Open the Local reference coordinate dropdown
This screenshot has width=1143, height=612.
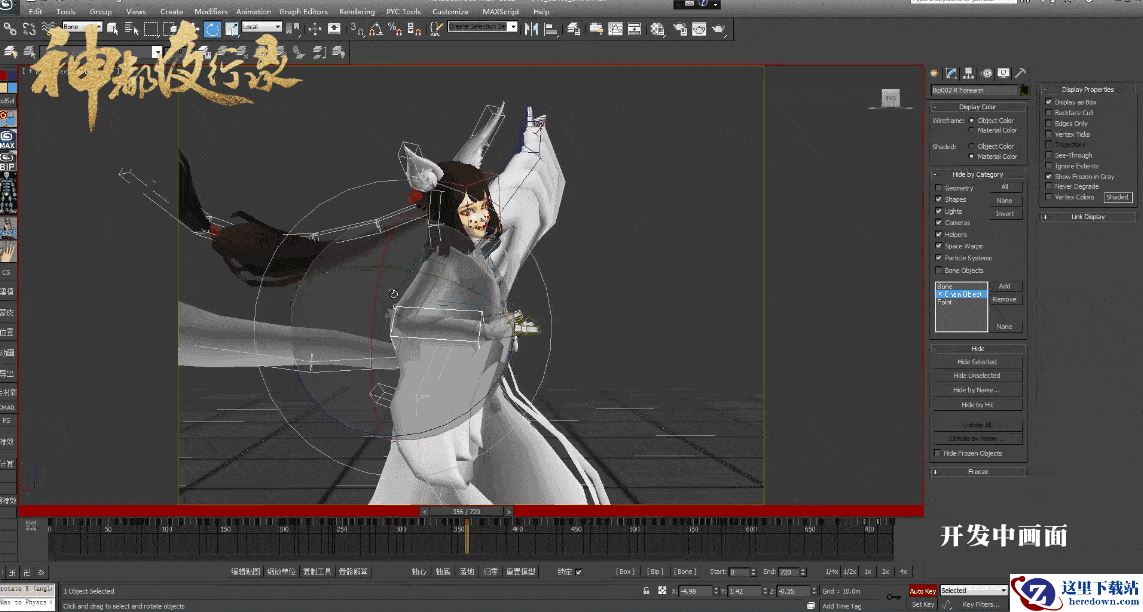point(263,28)
